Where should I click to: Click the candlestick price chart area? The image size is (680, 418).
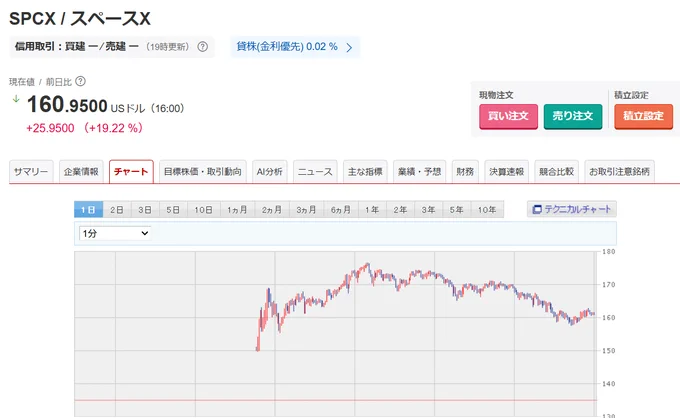click(336, 334)
